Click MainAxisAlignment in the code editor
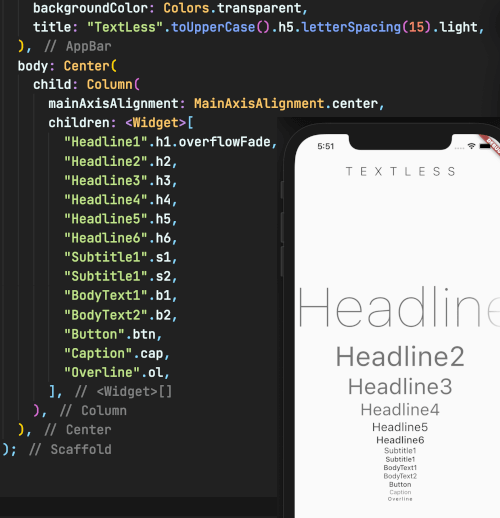This screenshot has height=518, width=500. click(259, 104)
